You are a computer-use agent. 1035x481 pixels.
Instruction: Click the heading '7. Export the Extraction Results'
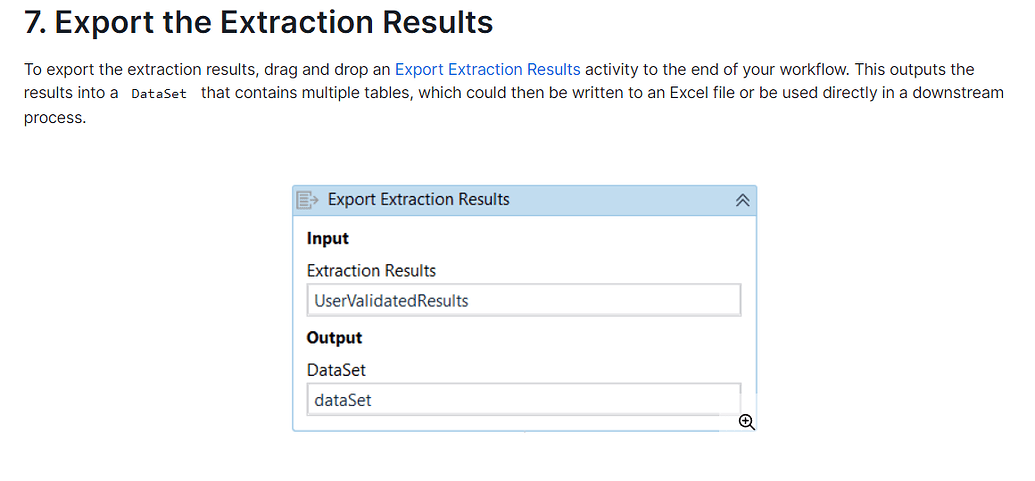coord(259,22)
